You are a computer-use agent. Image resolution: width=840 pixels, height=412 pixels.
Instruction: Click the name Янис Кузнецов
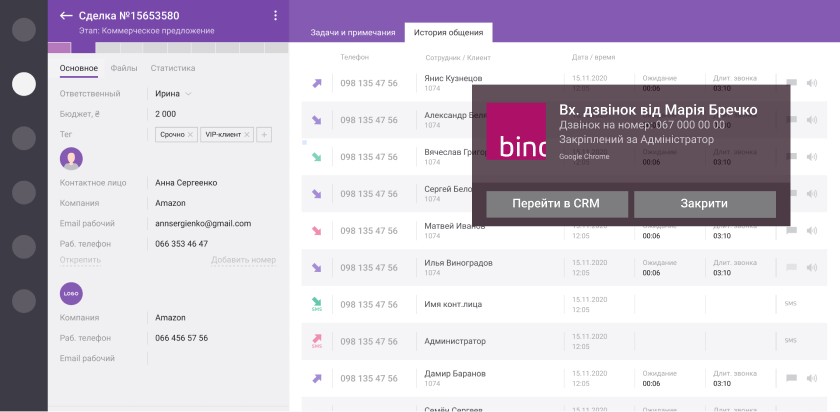coord(453,79)
